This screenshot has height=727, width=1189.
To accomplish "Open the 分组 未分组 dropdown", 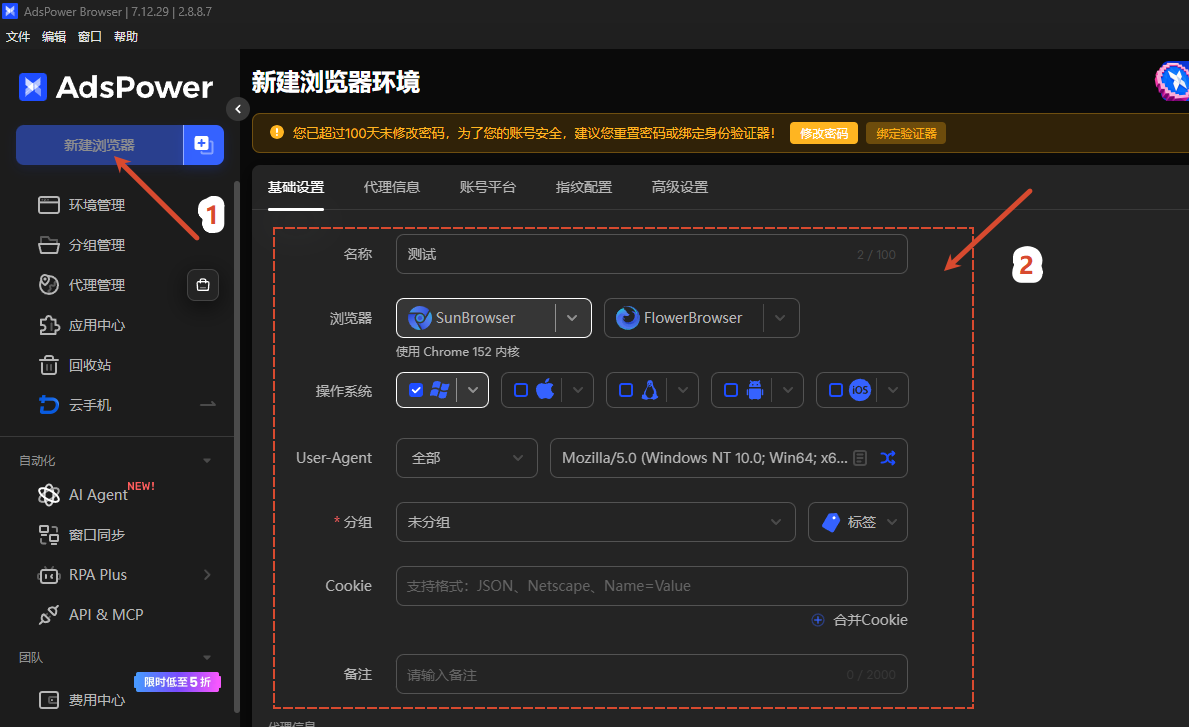I will 595,522.
